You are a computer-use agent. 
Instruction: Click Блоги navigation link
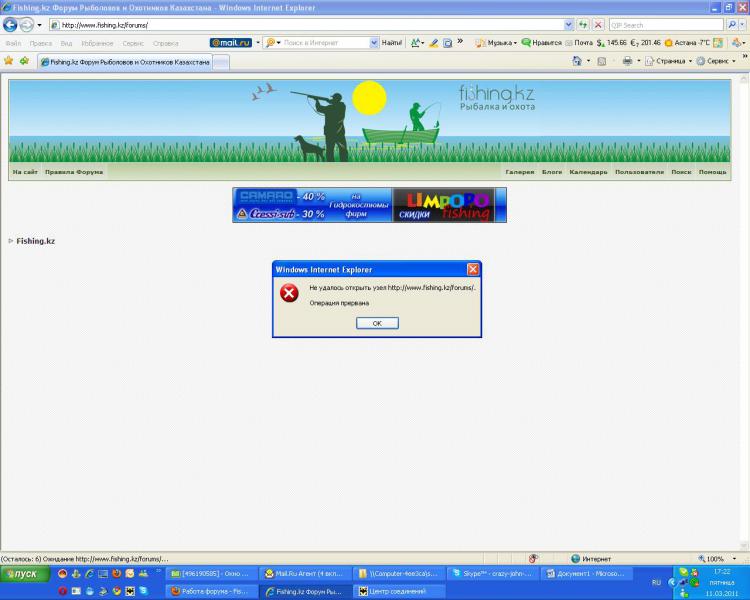(x=552, y=172)
